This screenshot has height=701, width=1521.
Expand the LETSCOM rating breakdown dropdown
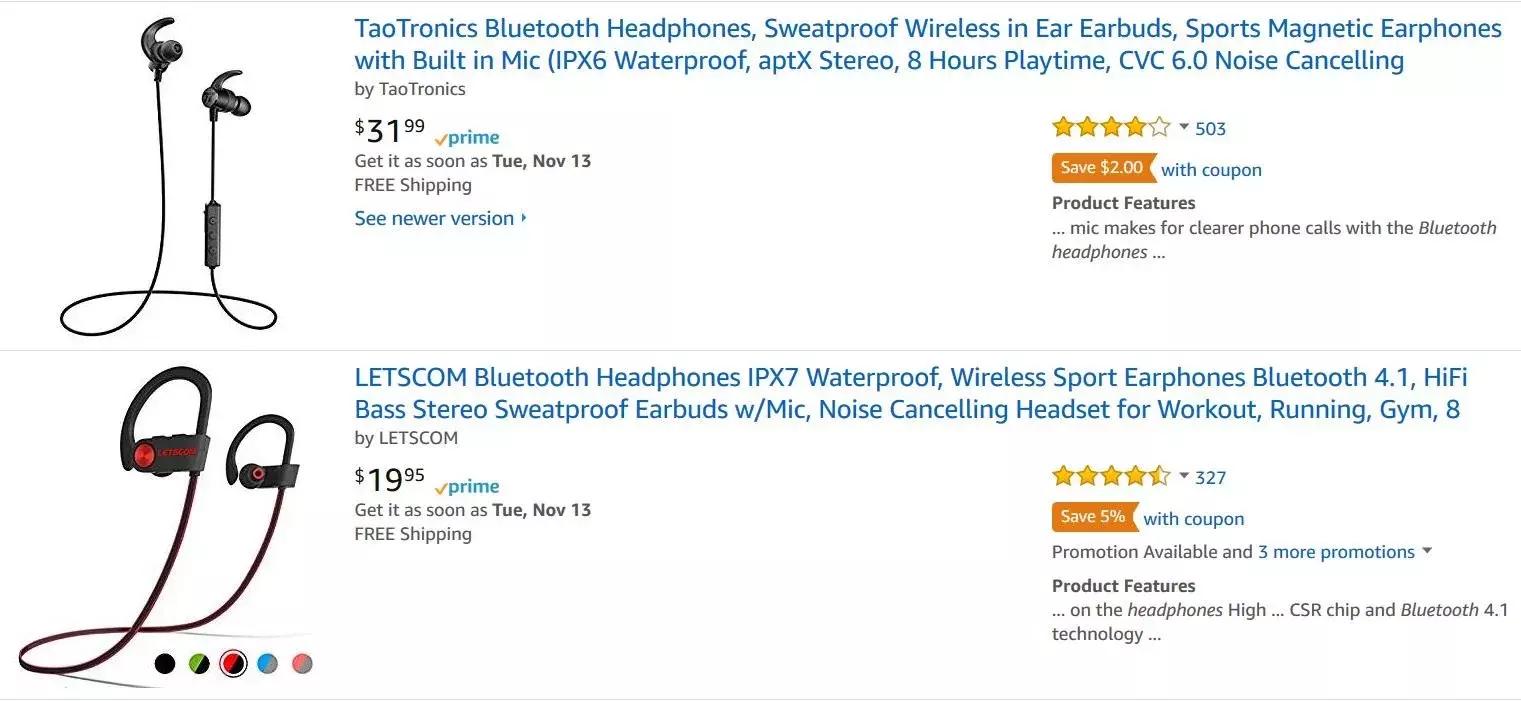point(1183,477)
